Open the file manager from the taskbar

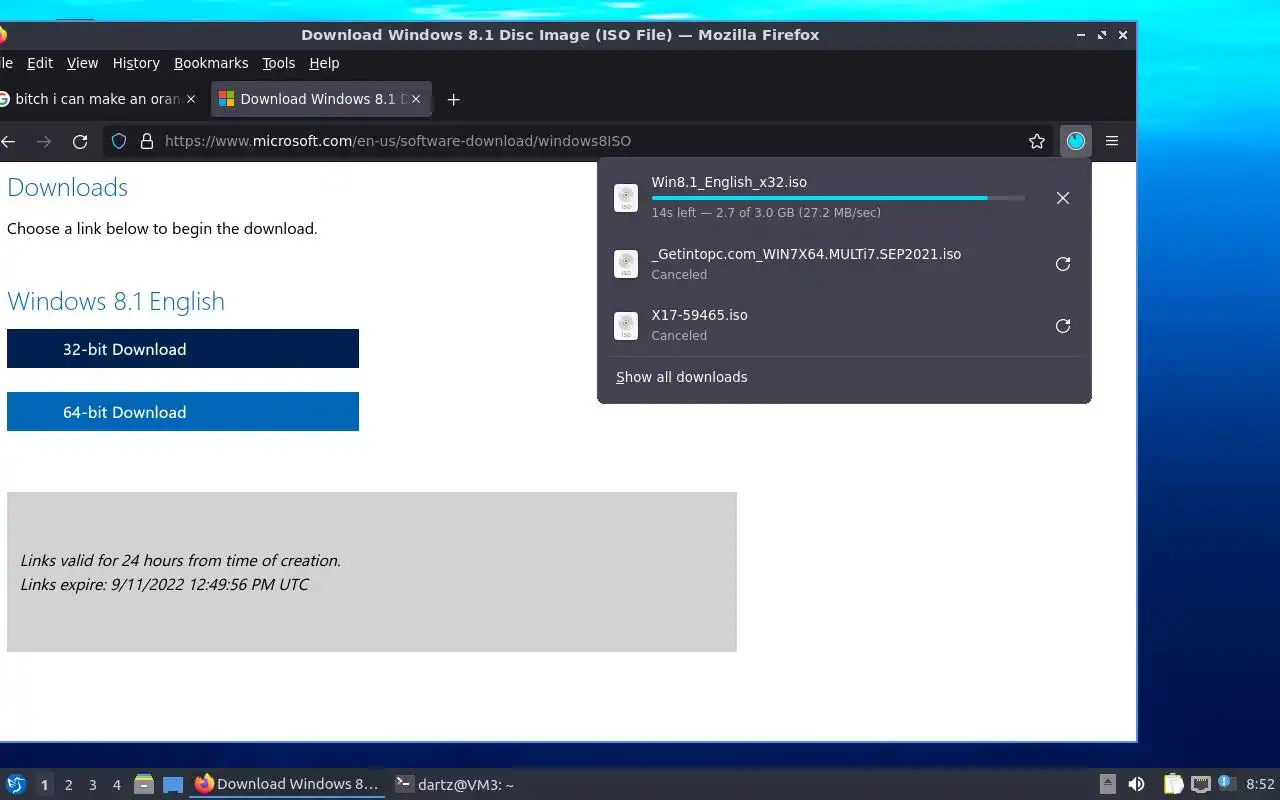pos(144,785)
